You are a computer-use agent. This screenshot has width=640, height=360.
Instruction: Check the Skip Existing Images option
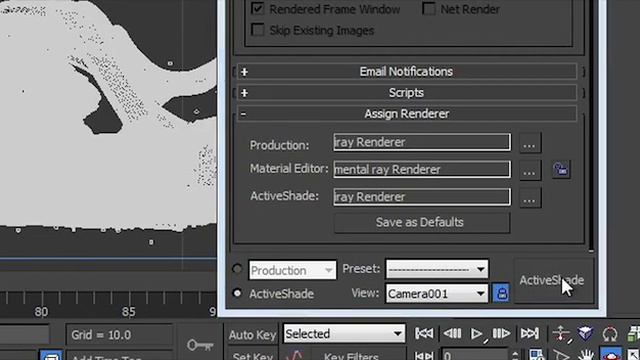tap(258, 30)
